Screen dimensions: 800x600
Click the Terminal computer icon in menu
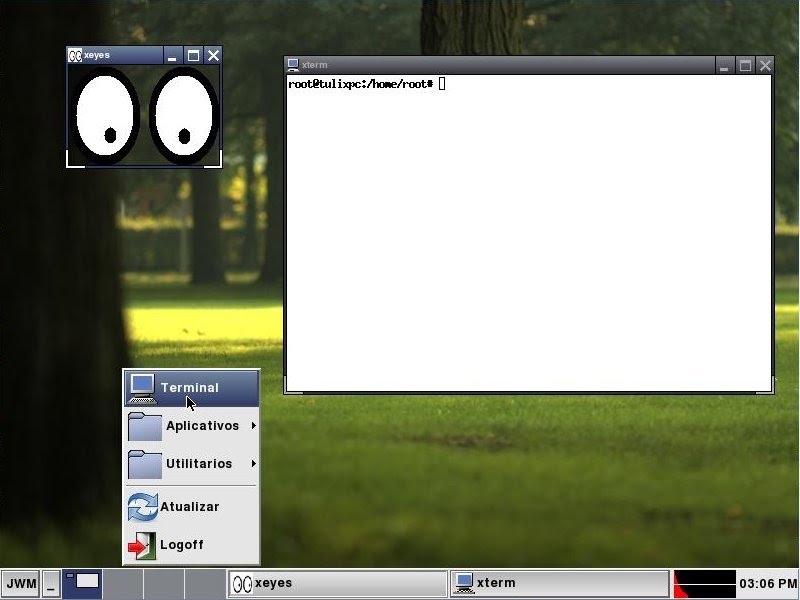[142, 389]
